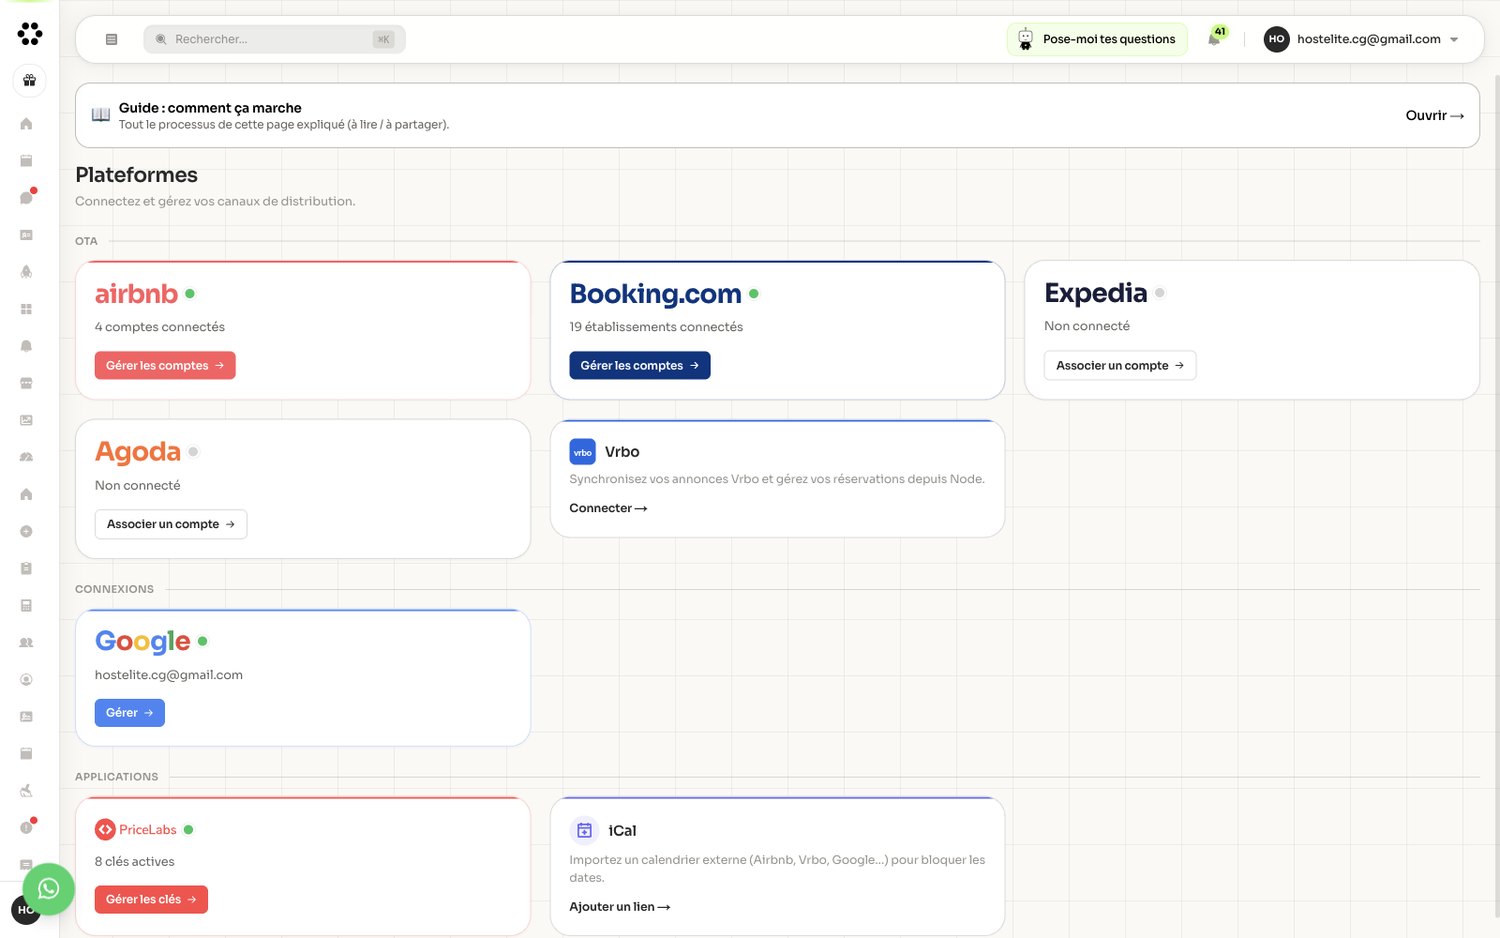The width and height of the screenshot is (1500, 938).
Task: Click the bell icon in the left sidebar
Action: coord(26,346)
